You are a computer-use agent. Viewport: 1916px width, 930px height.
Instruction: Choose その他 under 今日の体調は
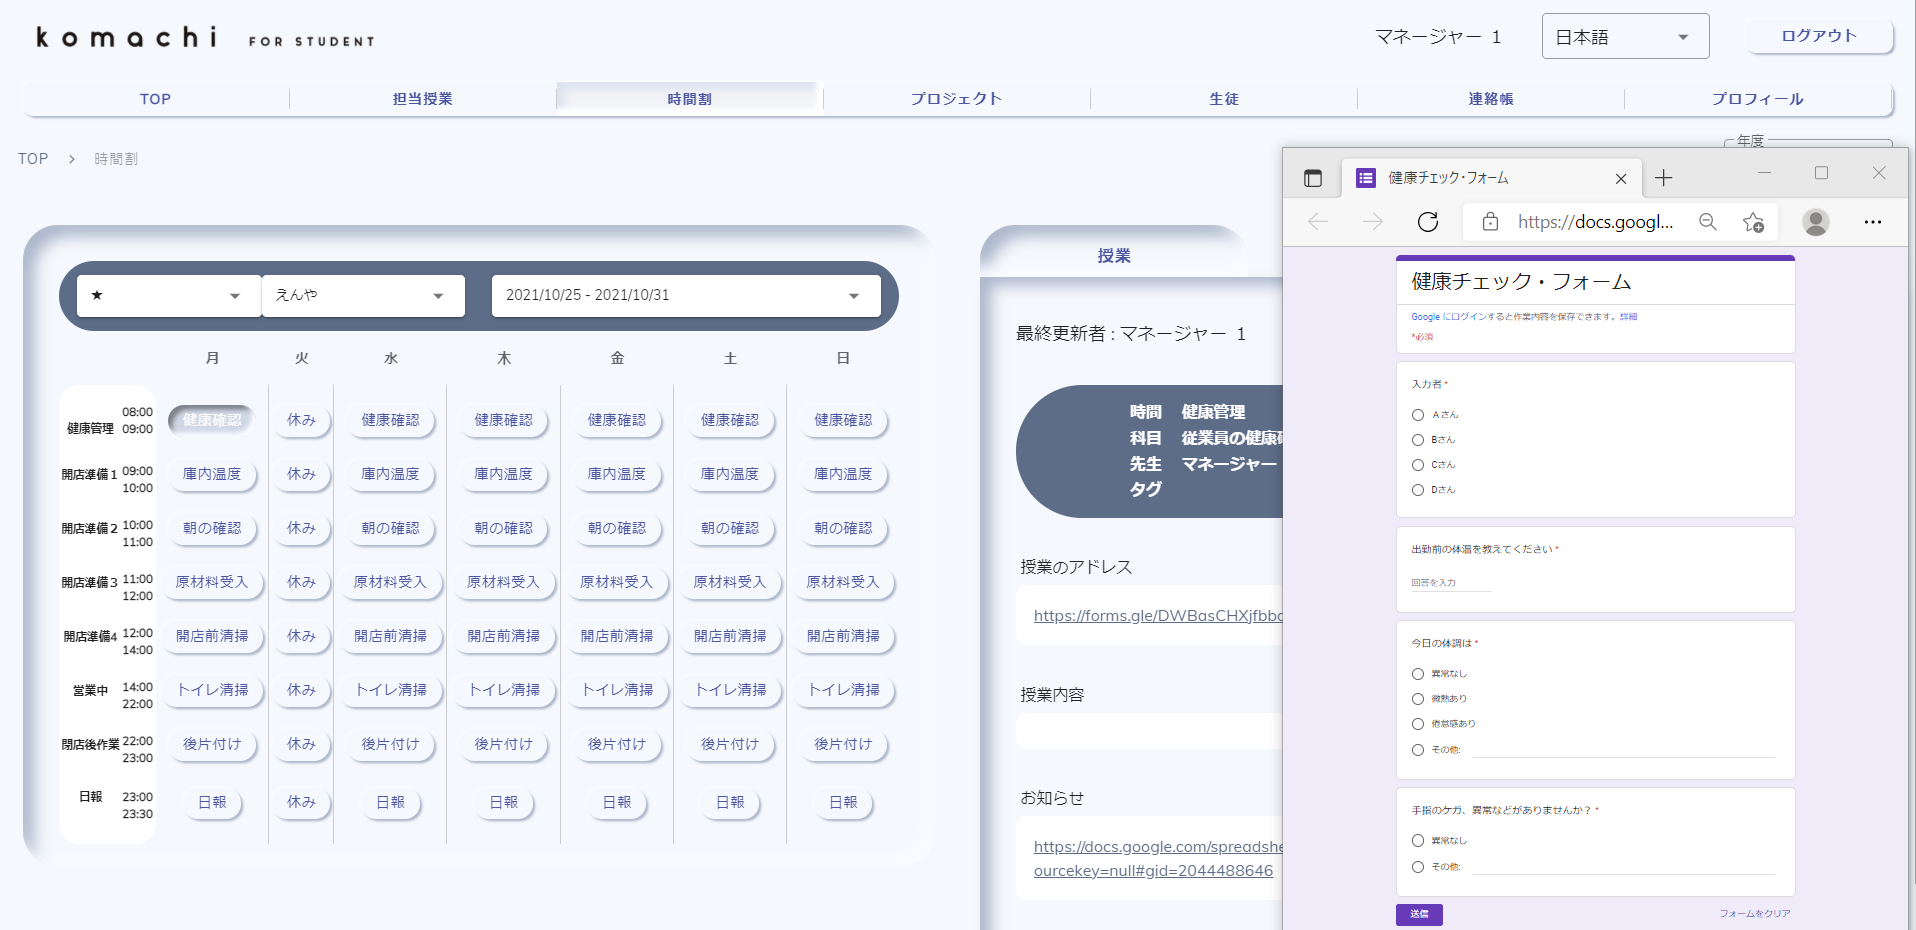1418,750
